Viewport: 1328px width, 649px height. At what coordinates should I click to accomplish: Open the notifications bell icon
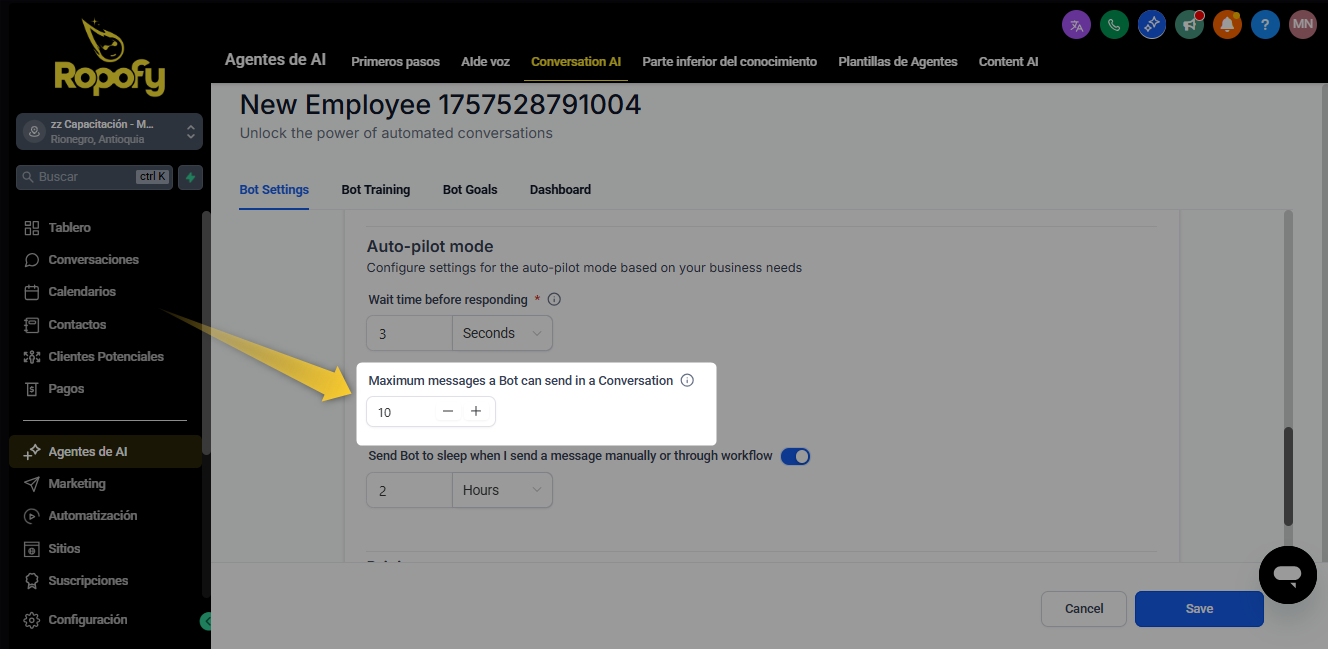tap(1227, 25)
